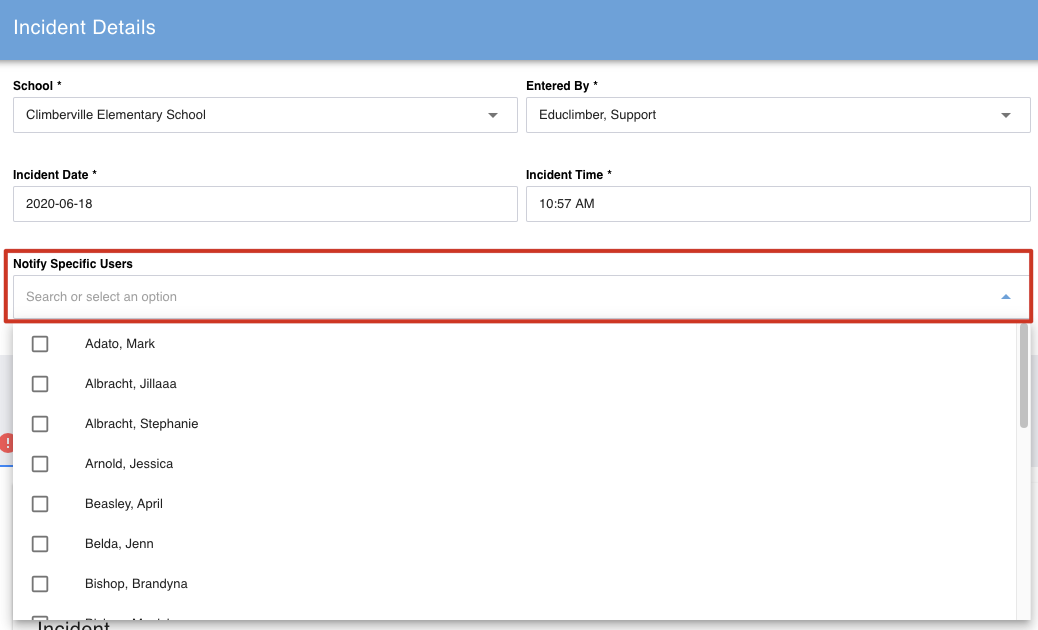This screenshot has width=1038, height=630.
Task: Open the School dropdown arrow
Action: [493, 115]
